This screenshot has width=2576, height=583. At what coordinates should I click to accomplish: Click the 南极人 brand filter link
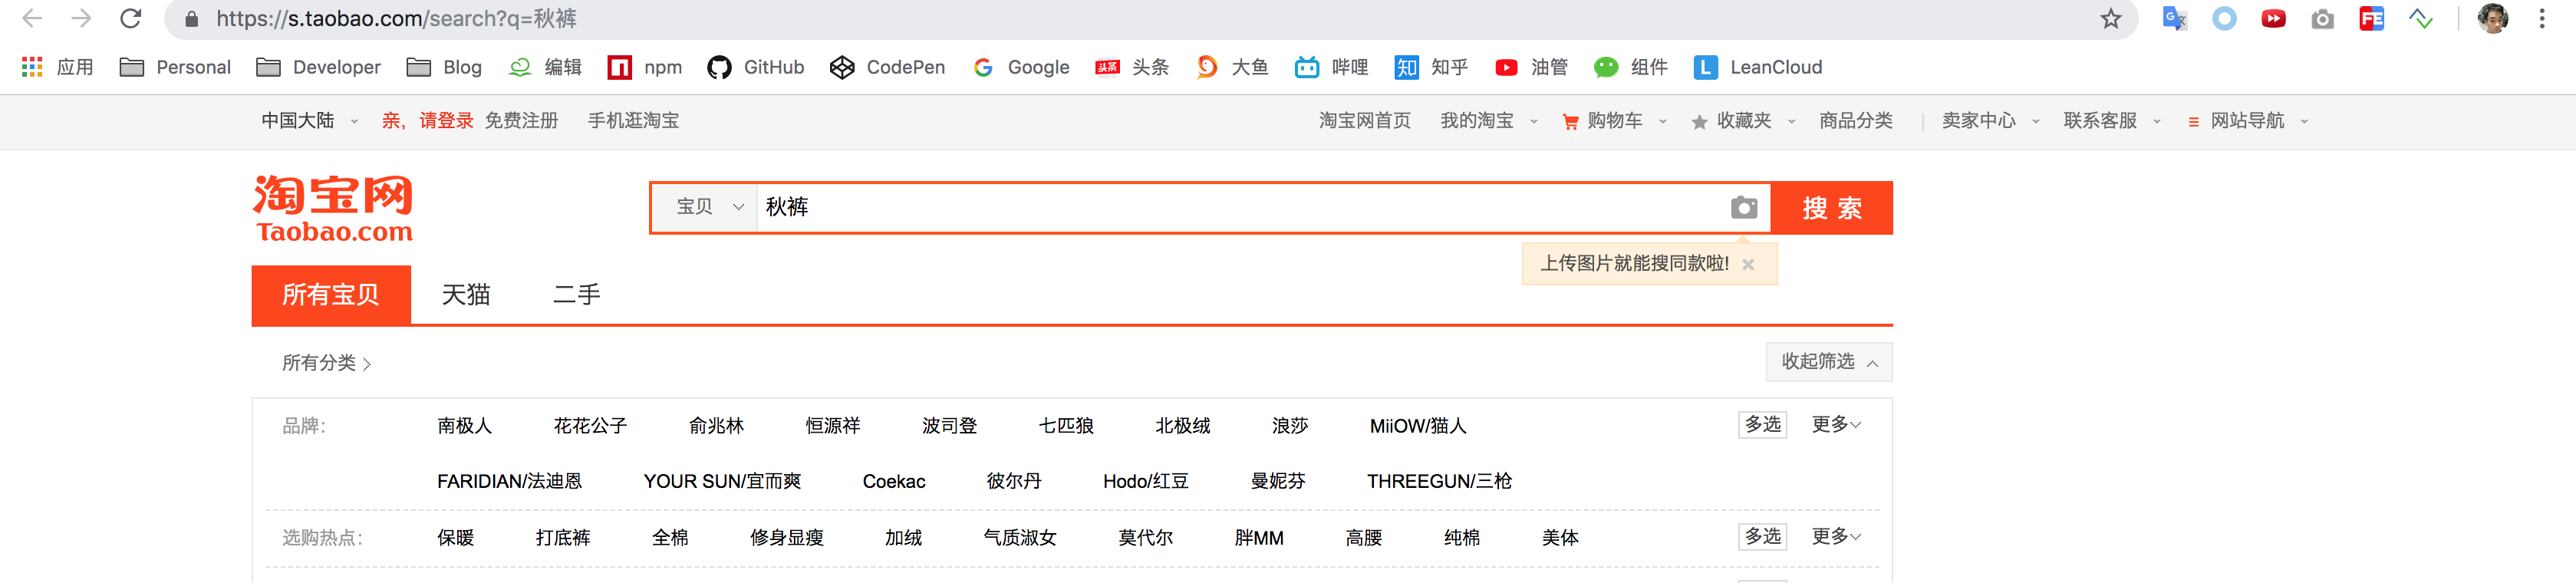tap(464, 426)
